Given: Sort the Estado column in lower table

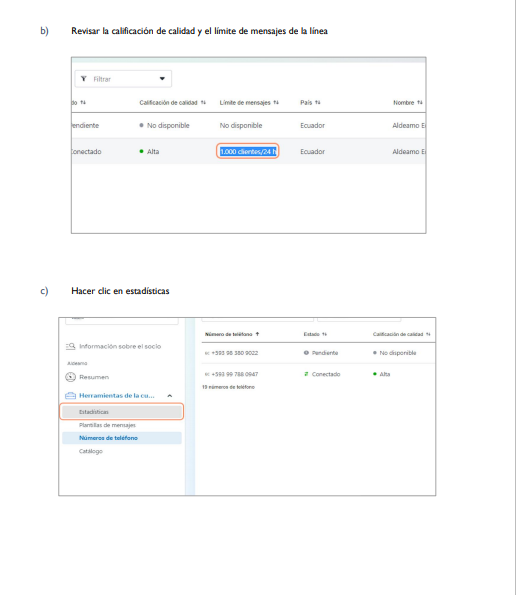Looking at the screenshot, I should point(324,334).
